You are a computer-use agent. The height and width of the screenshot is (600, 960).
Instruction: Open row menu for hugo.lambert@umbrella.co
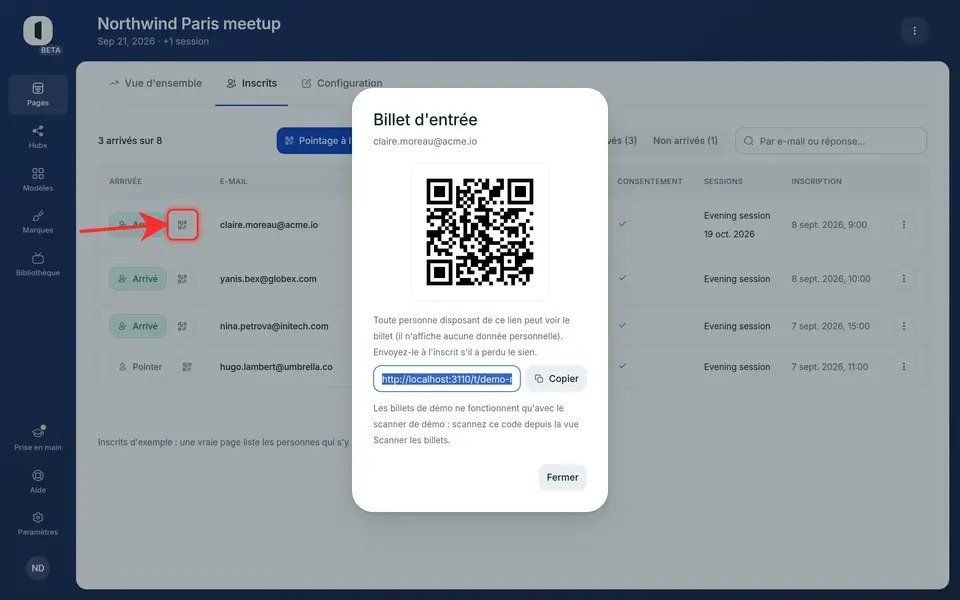(904, 367)
